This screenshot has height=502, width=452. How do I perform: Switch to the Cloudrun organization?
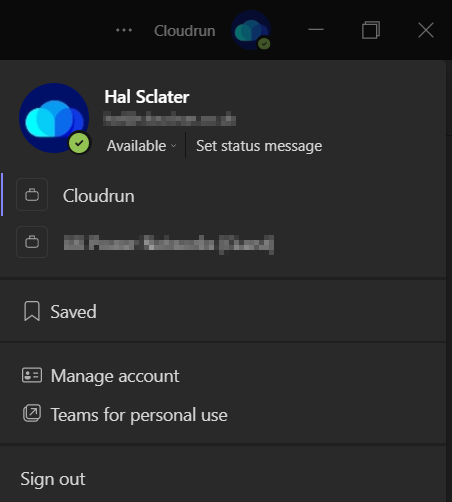[223, 195]
